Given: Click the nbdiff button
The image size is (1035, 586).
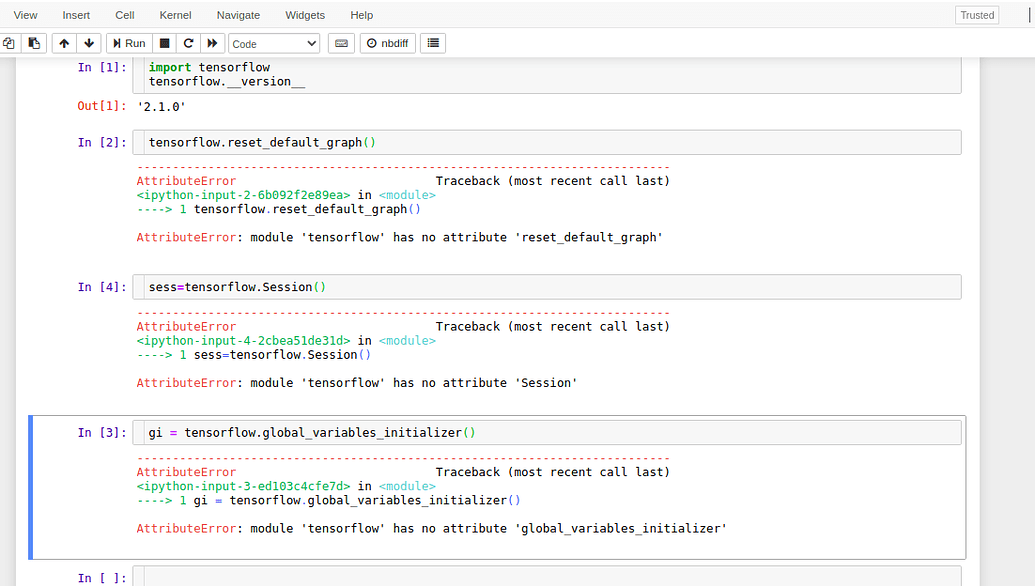Looking at the screenshot, I should (x=387, y=43).
